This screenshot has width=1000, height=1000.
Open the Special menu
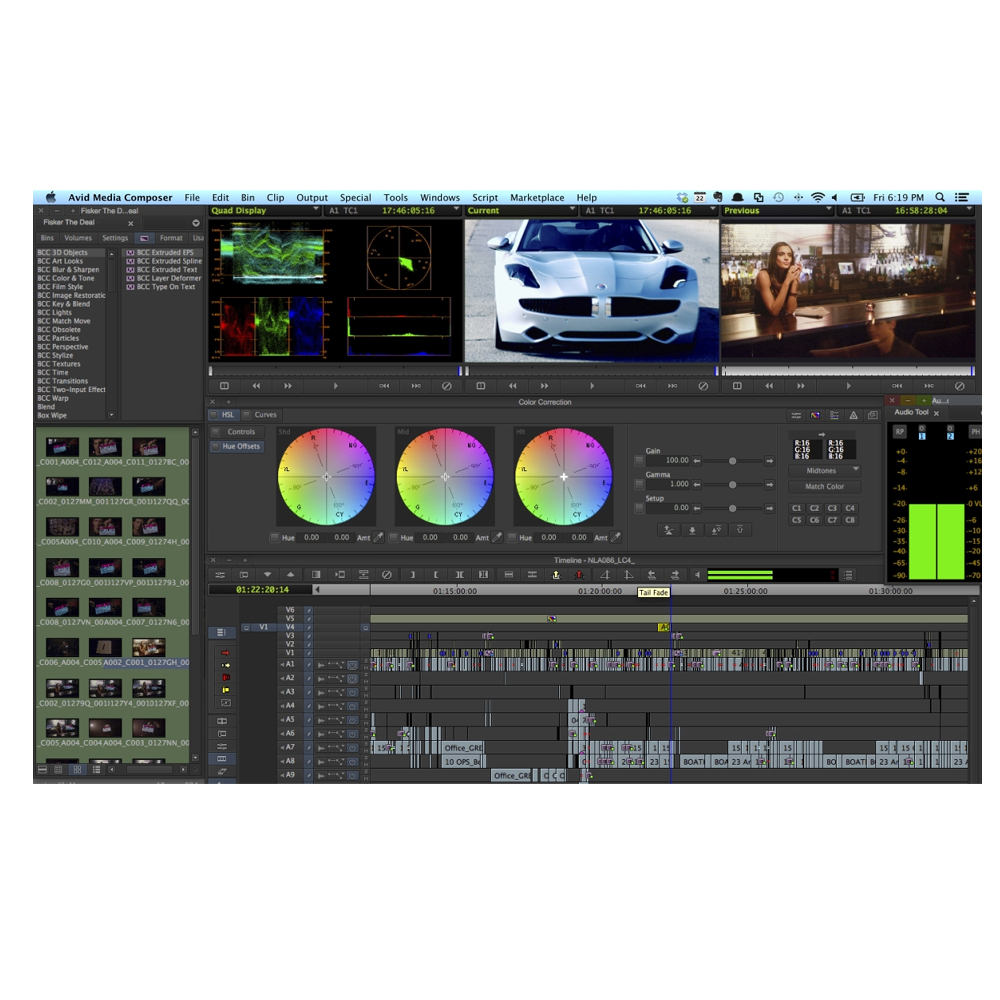pyautogui.click(x=355, y=197)
